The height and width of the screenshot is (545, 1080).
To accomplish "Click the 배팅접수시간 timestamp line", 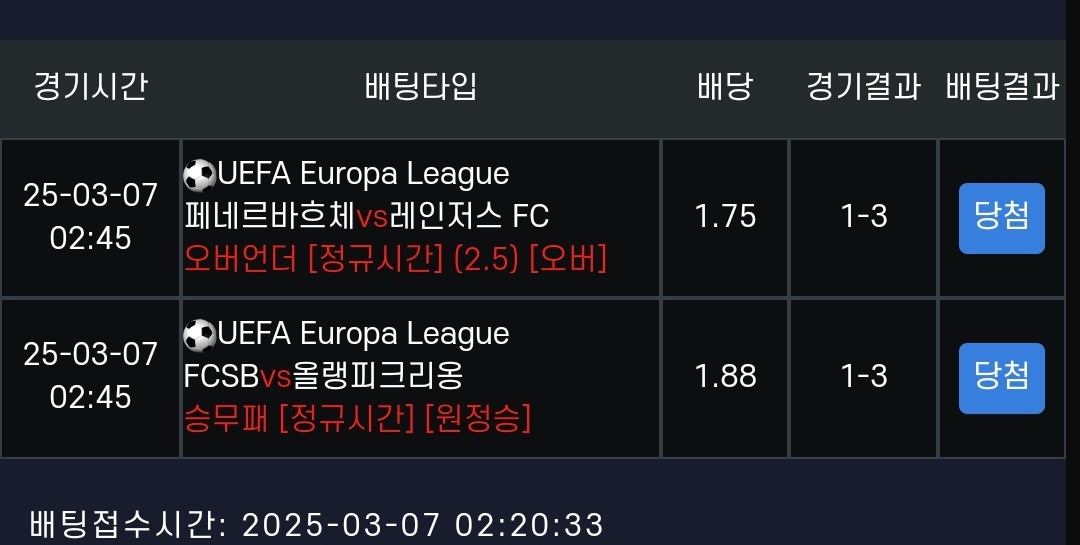I will click(317, 524).
